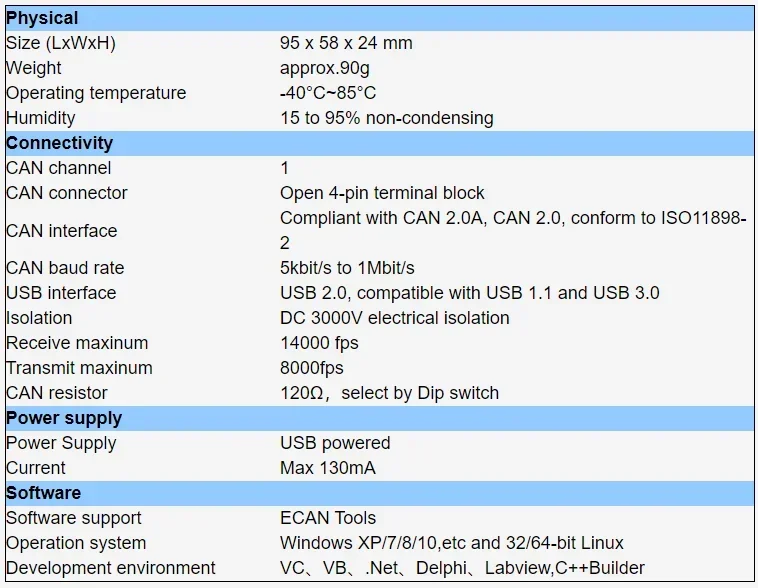758x588 pixels.
Task: Click the Software section header
Action: coord(44,493)
